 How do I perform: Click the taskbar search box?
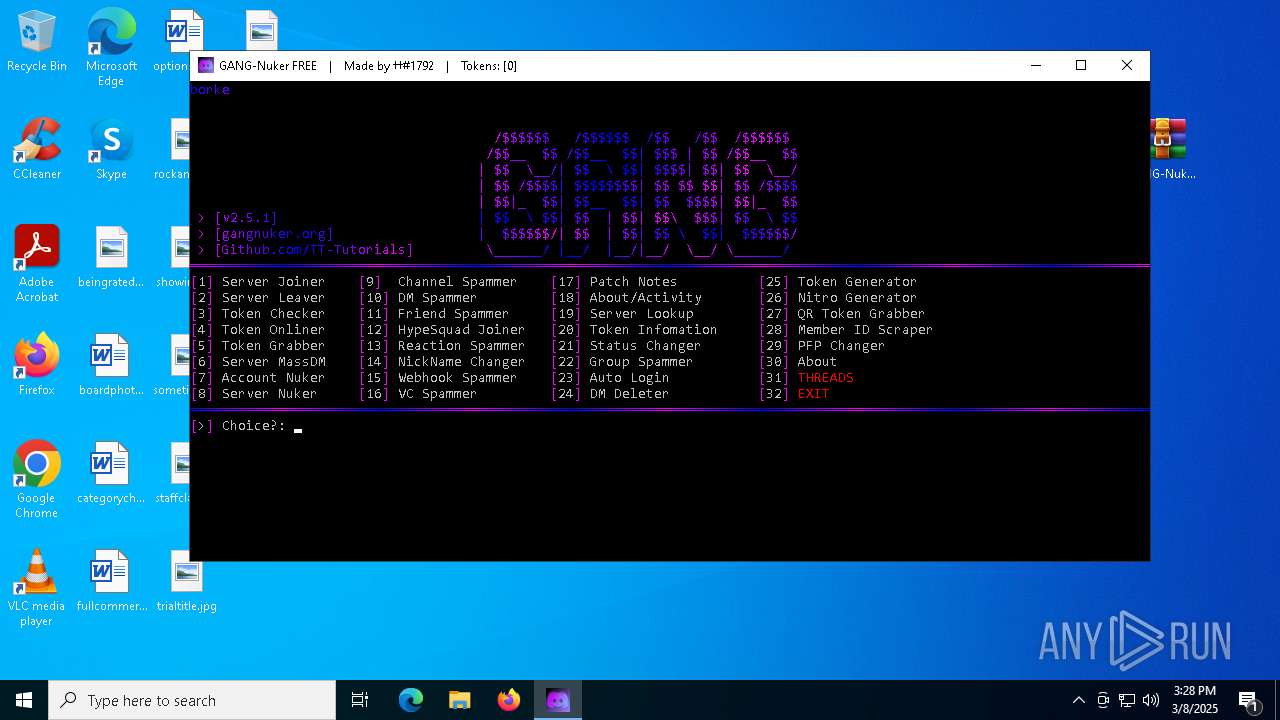[x=192, y=700]
